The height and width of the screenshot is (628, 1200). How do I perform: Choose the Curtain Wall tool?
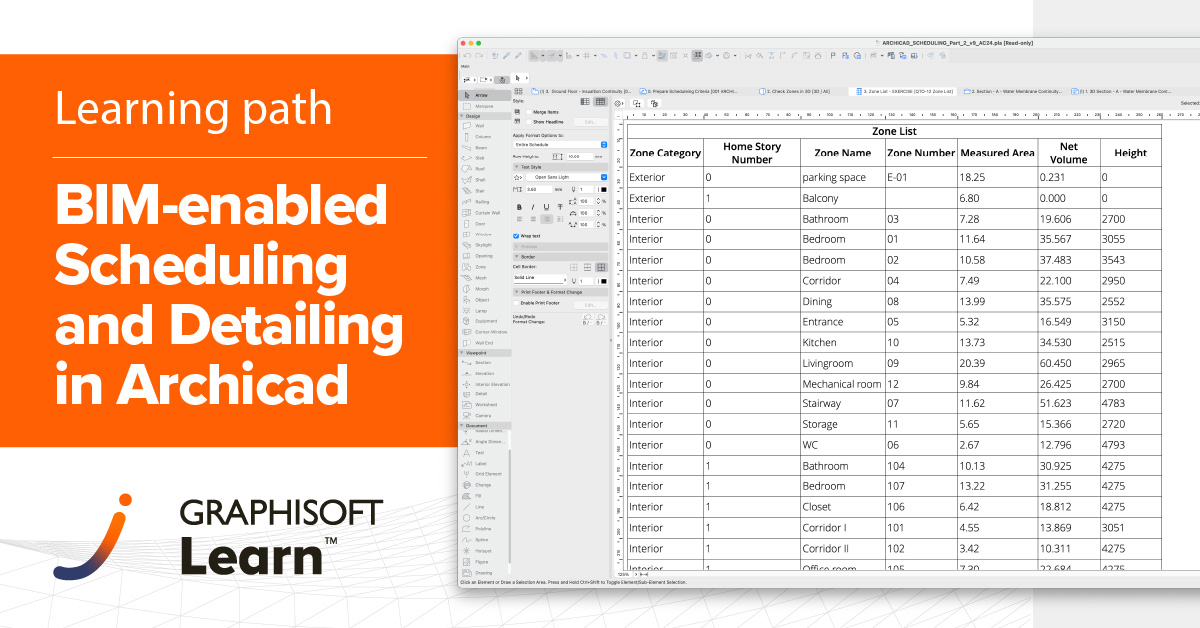click(x=483, y=212)
